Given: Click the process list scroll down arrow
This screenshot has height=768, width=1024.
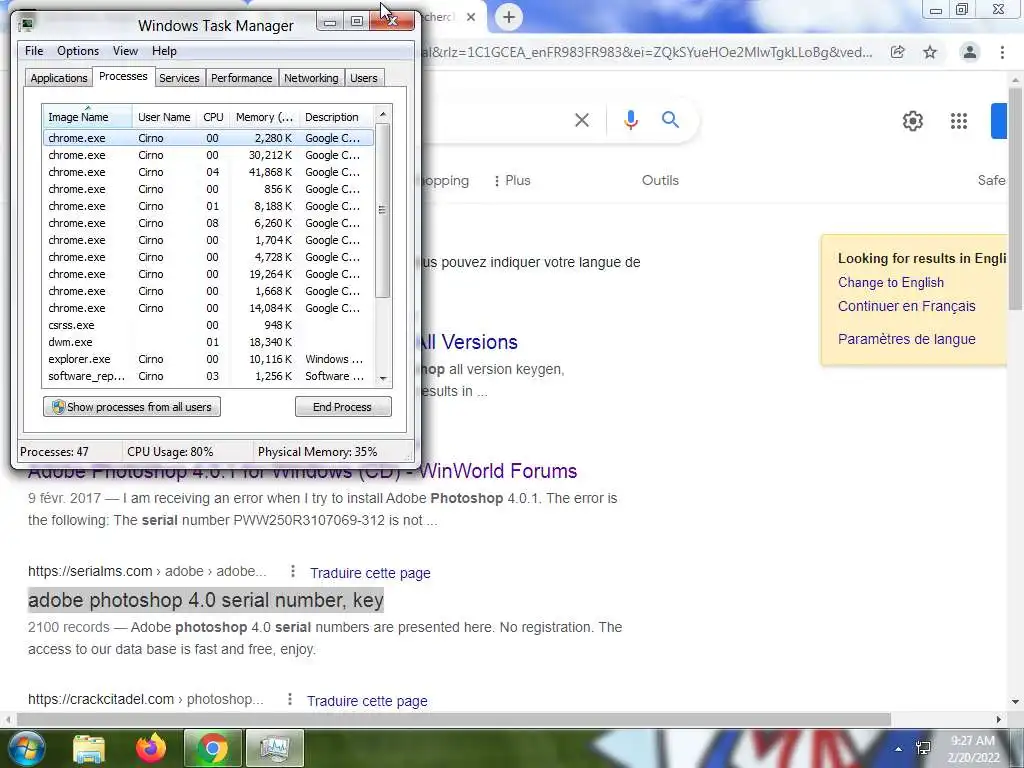Looking at the screenshot, I should 383,379.
